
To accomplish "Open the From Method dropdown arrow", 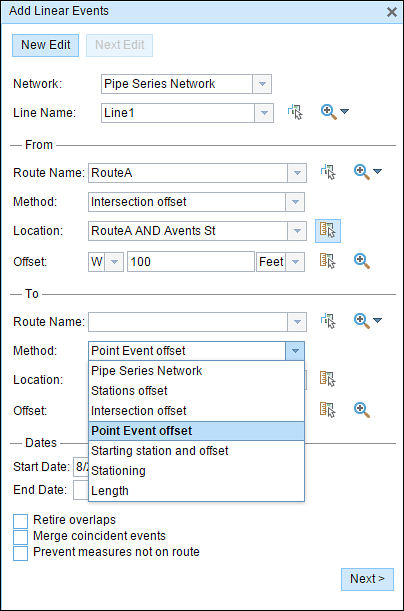I will [x=295, y=202].
